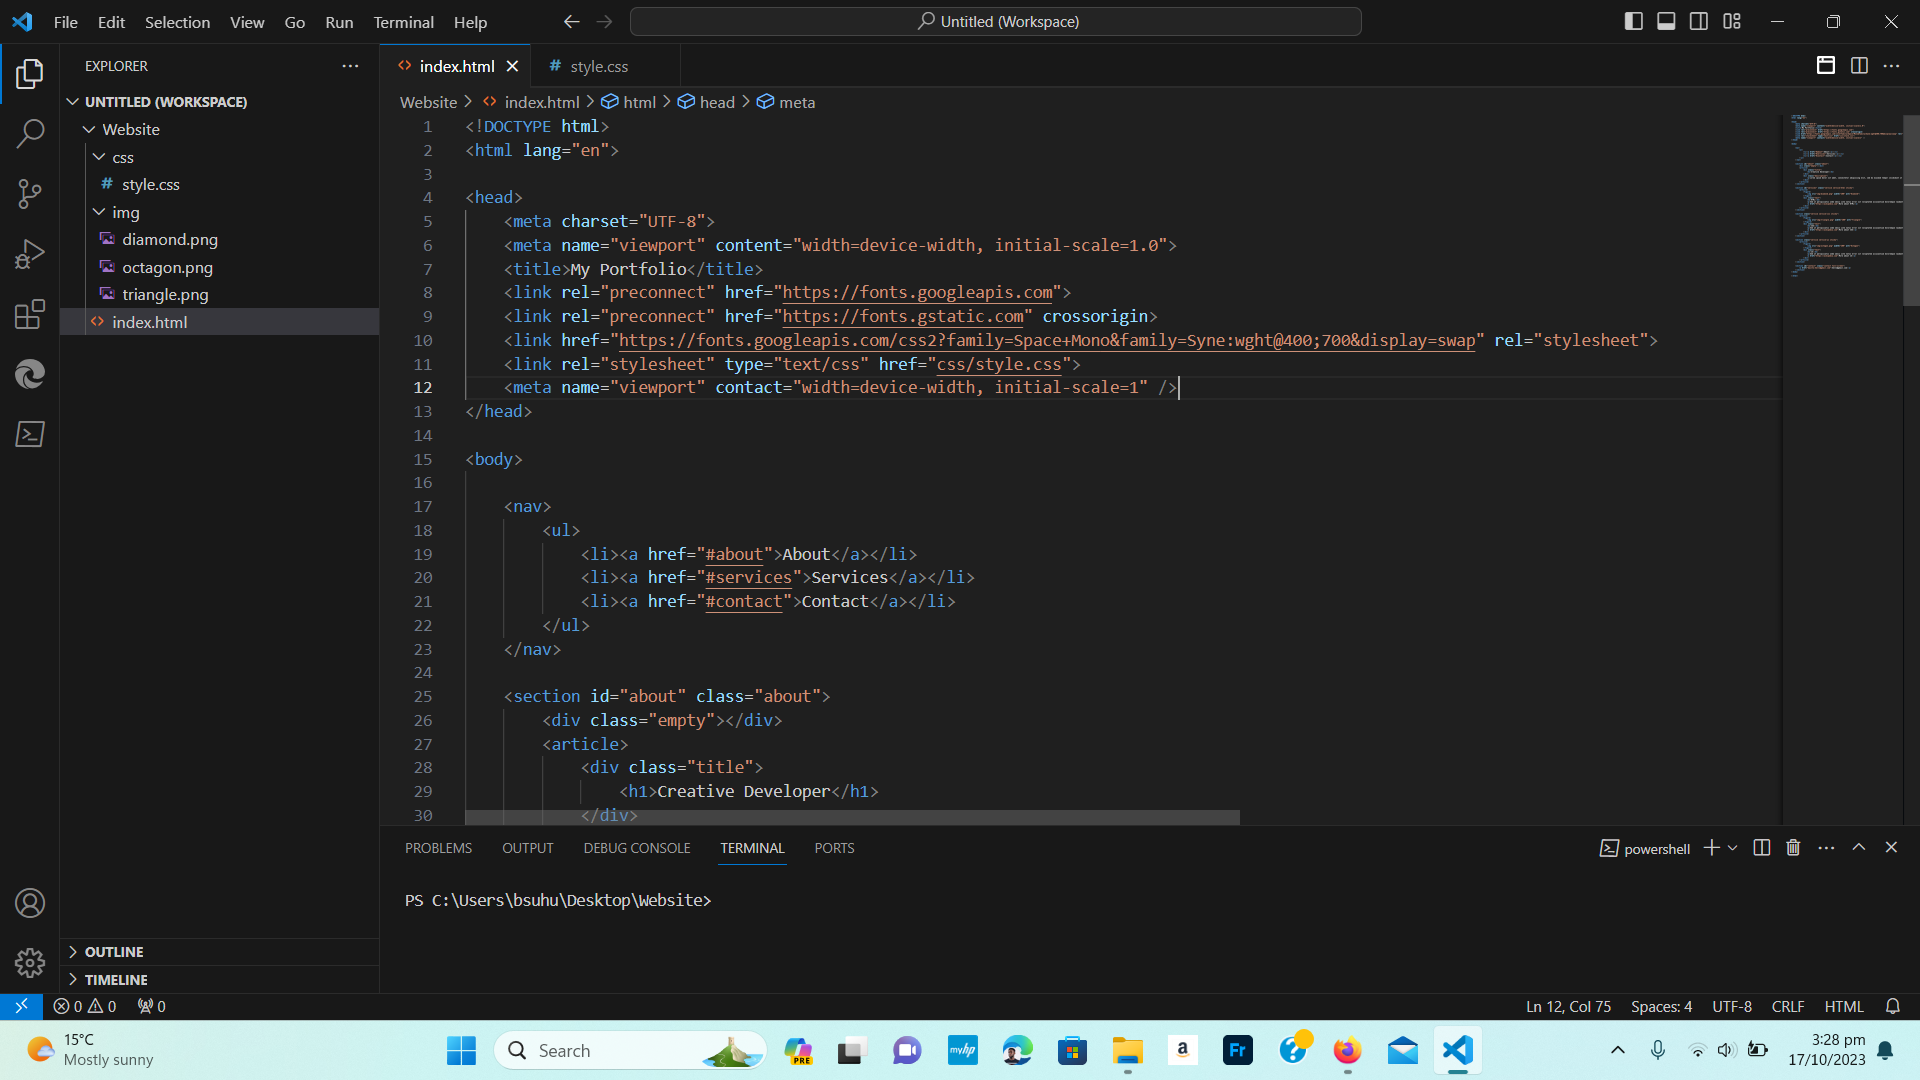Show the PROBLEMS panel tab

coord(438,848)
